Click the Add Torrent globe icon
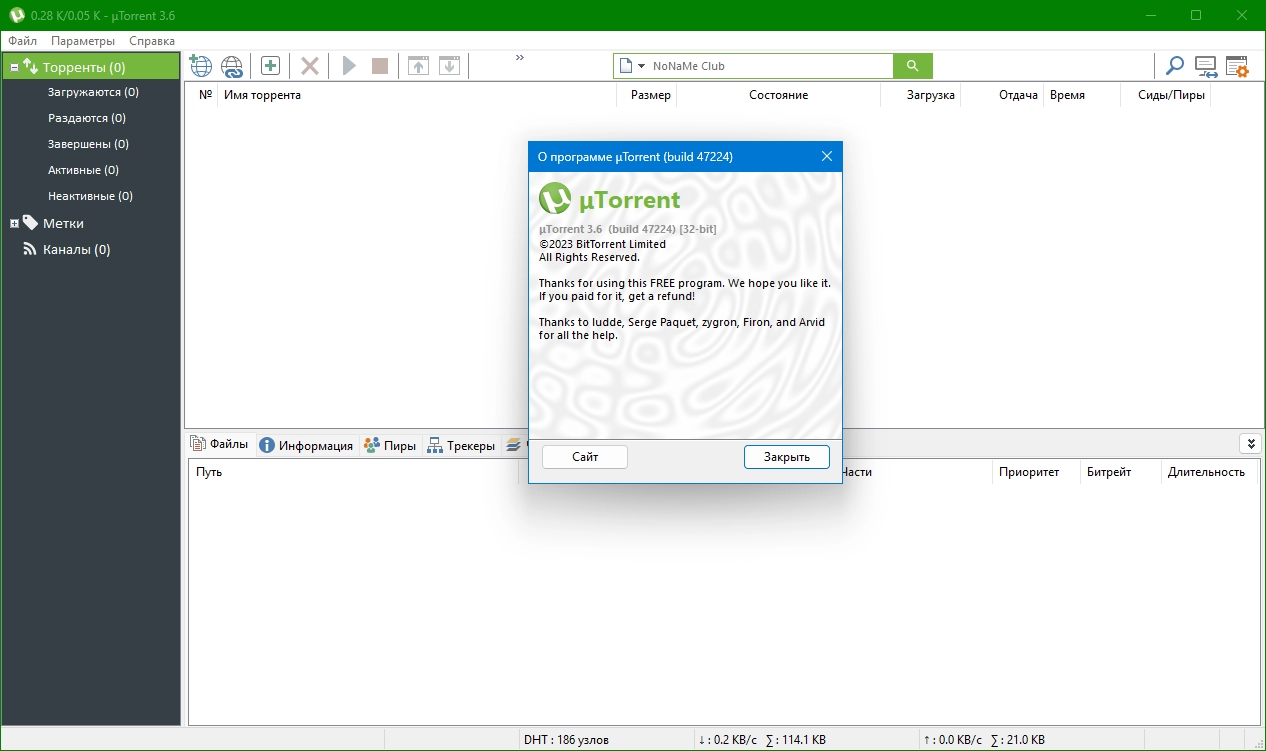 [201, 66]
